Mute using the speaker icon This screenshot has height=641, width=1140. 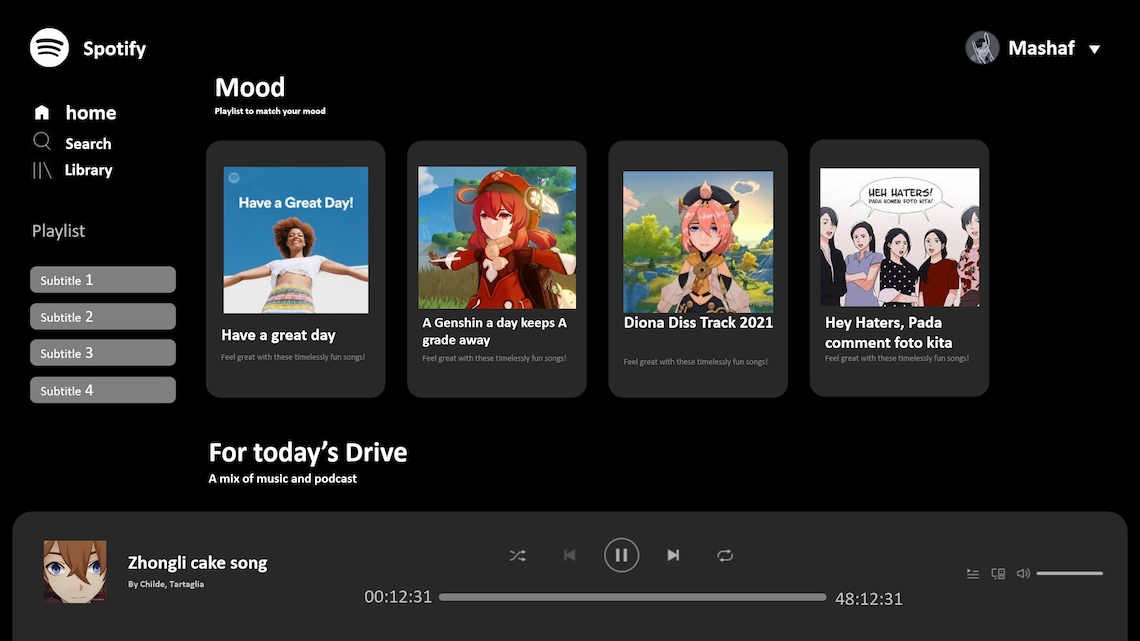(1023, 573)
